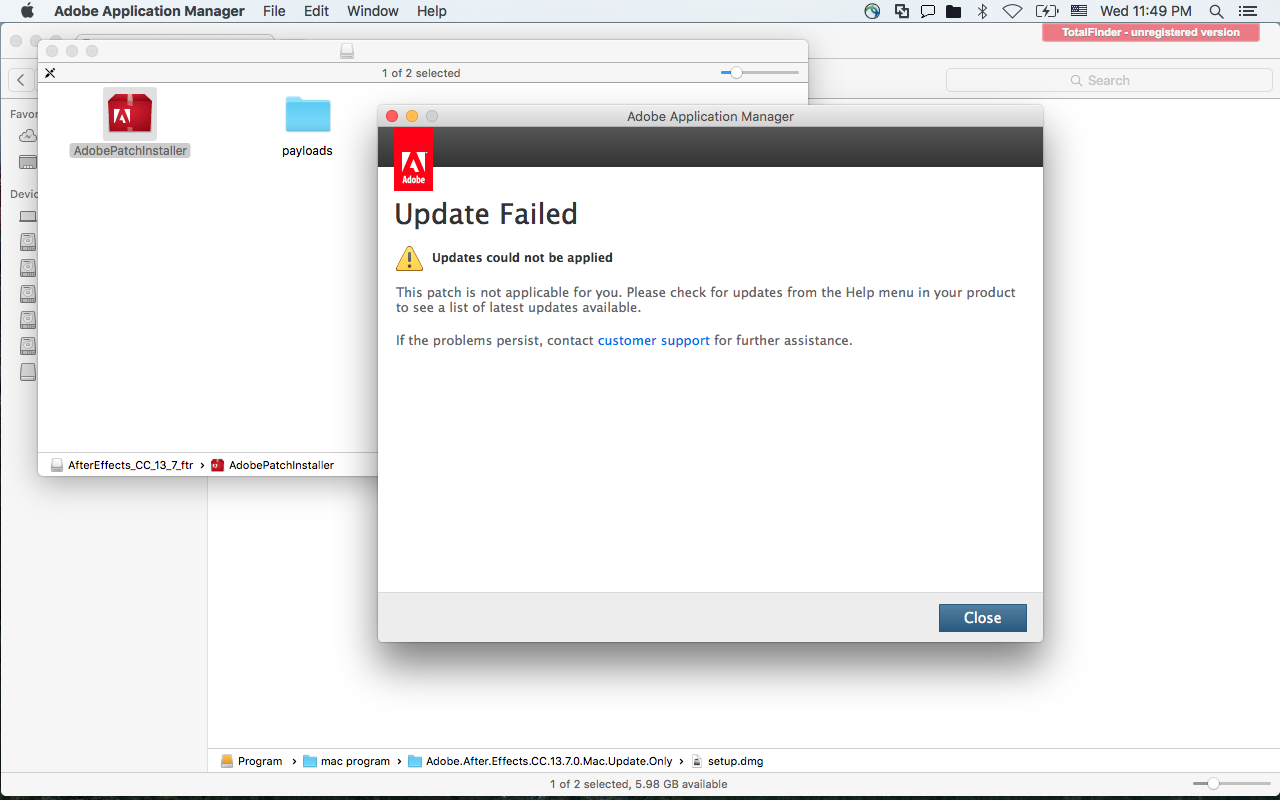The image size is (1280, 800).
Task: Open the Window menu
Action: coord(373,11)
